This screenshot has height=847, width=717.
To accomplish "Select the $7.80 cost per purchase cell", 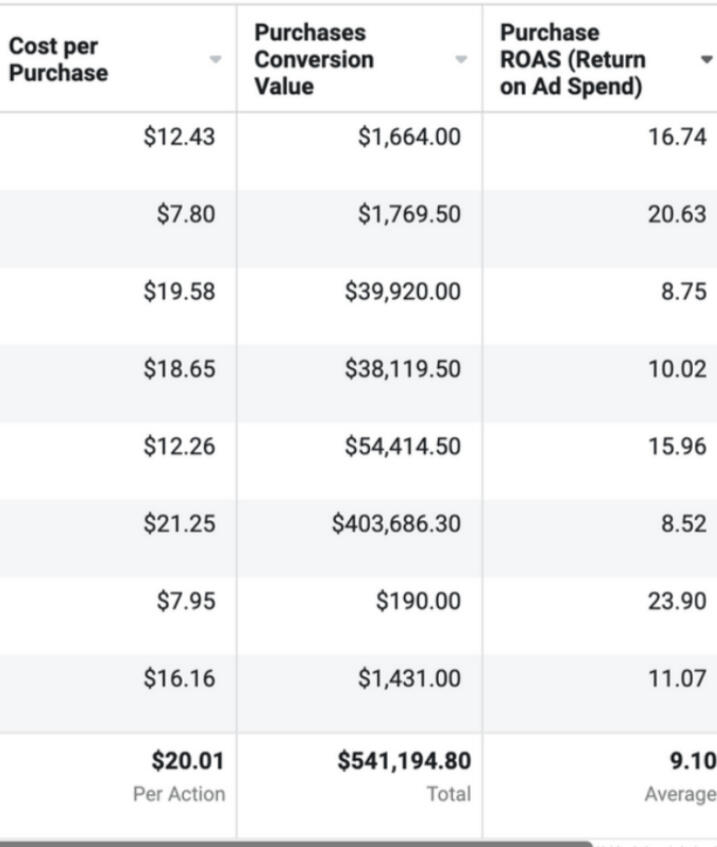I will [x=185, y=214].
